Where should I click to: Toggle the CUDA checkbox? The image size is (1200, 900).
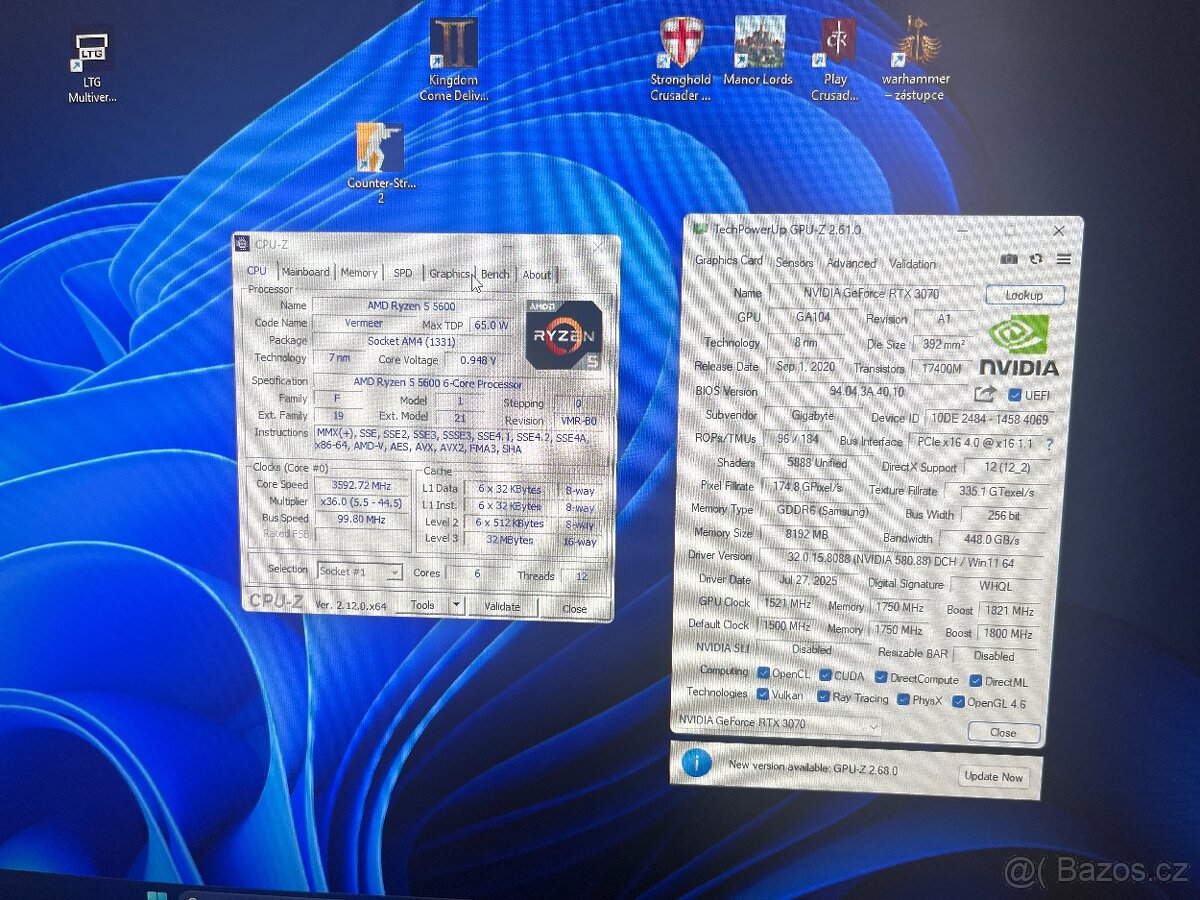pyautogui.click(x=825, y=676)
